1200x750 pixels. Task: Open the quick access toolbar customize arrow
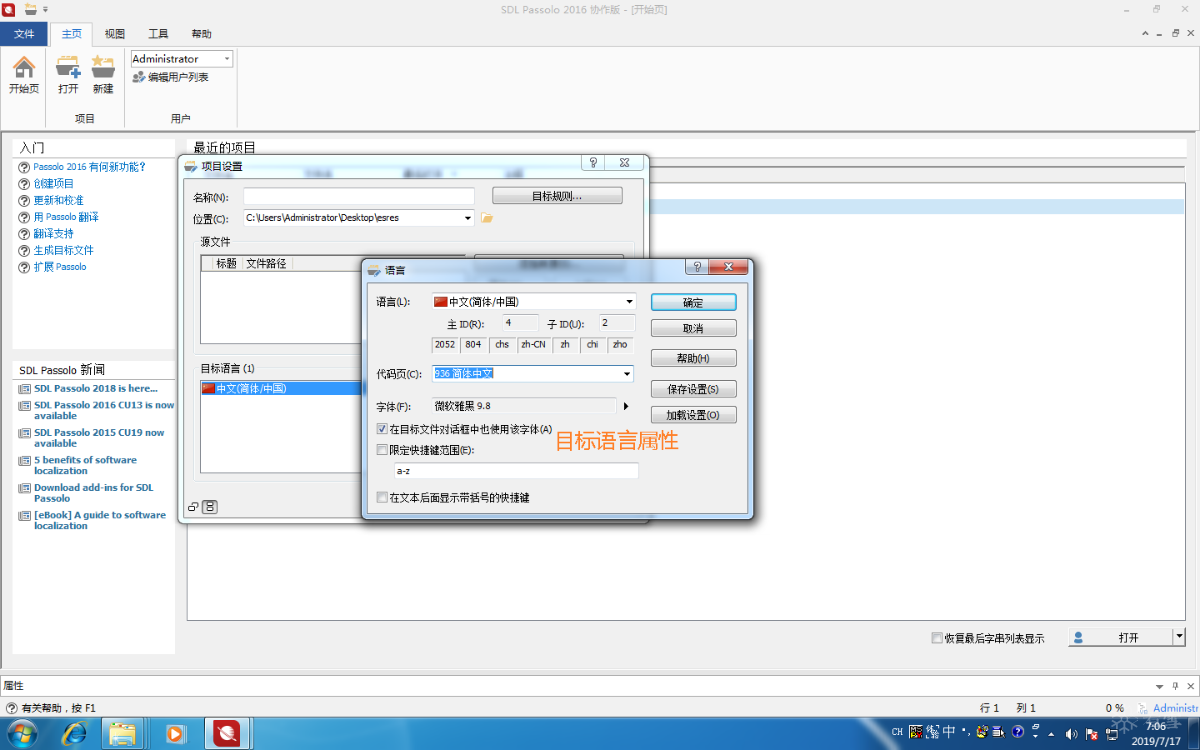pos(46,9)
